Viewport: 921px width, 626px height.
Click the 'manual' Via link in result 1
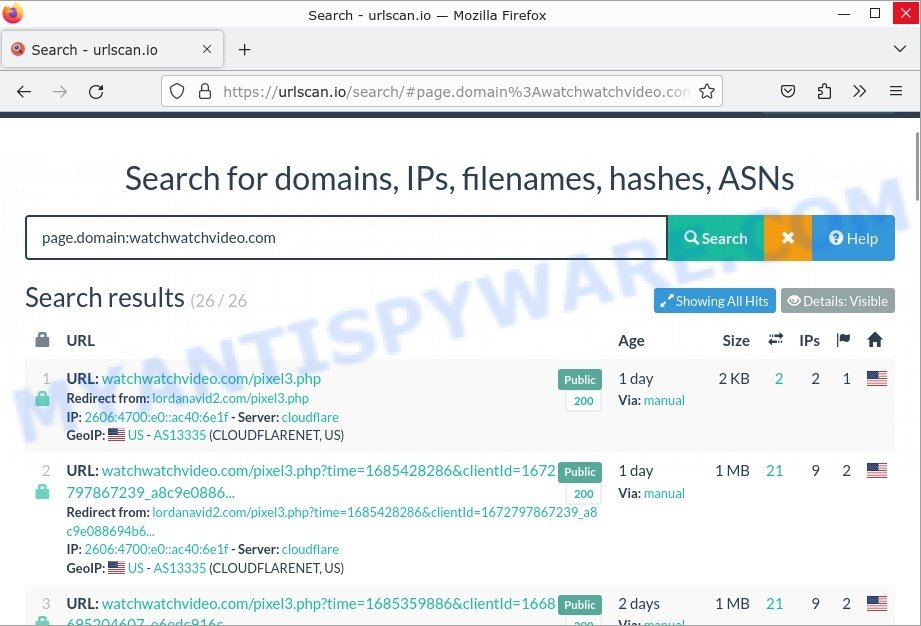pyautogui.click(x=664, y=400)
